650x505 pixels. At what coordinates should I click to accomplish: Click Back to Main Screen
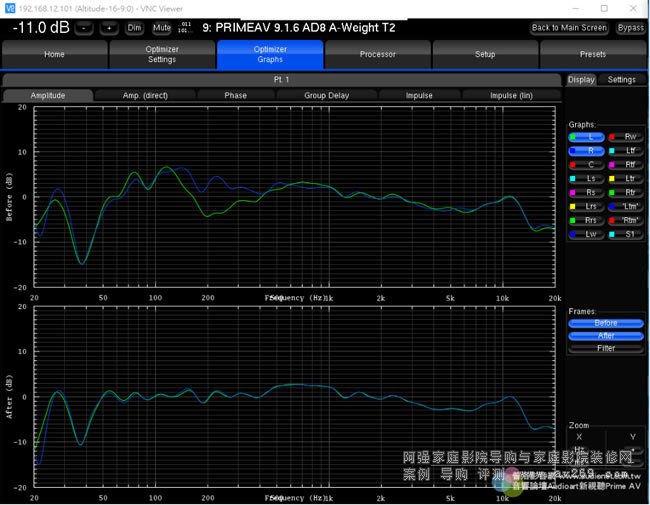[x=569, y=28]
